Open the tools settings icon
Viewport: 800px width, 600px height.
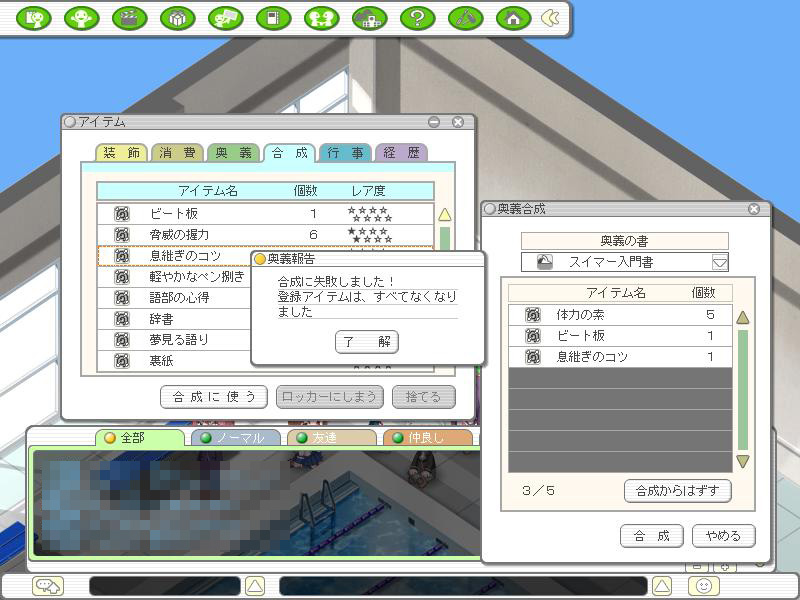[x=465, y=19]
